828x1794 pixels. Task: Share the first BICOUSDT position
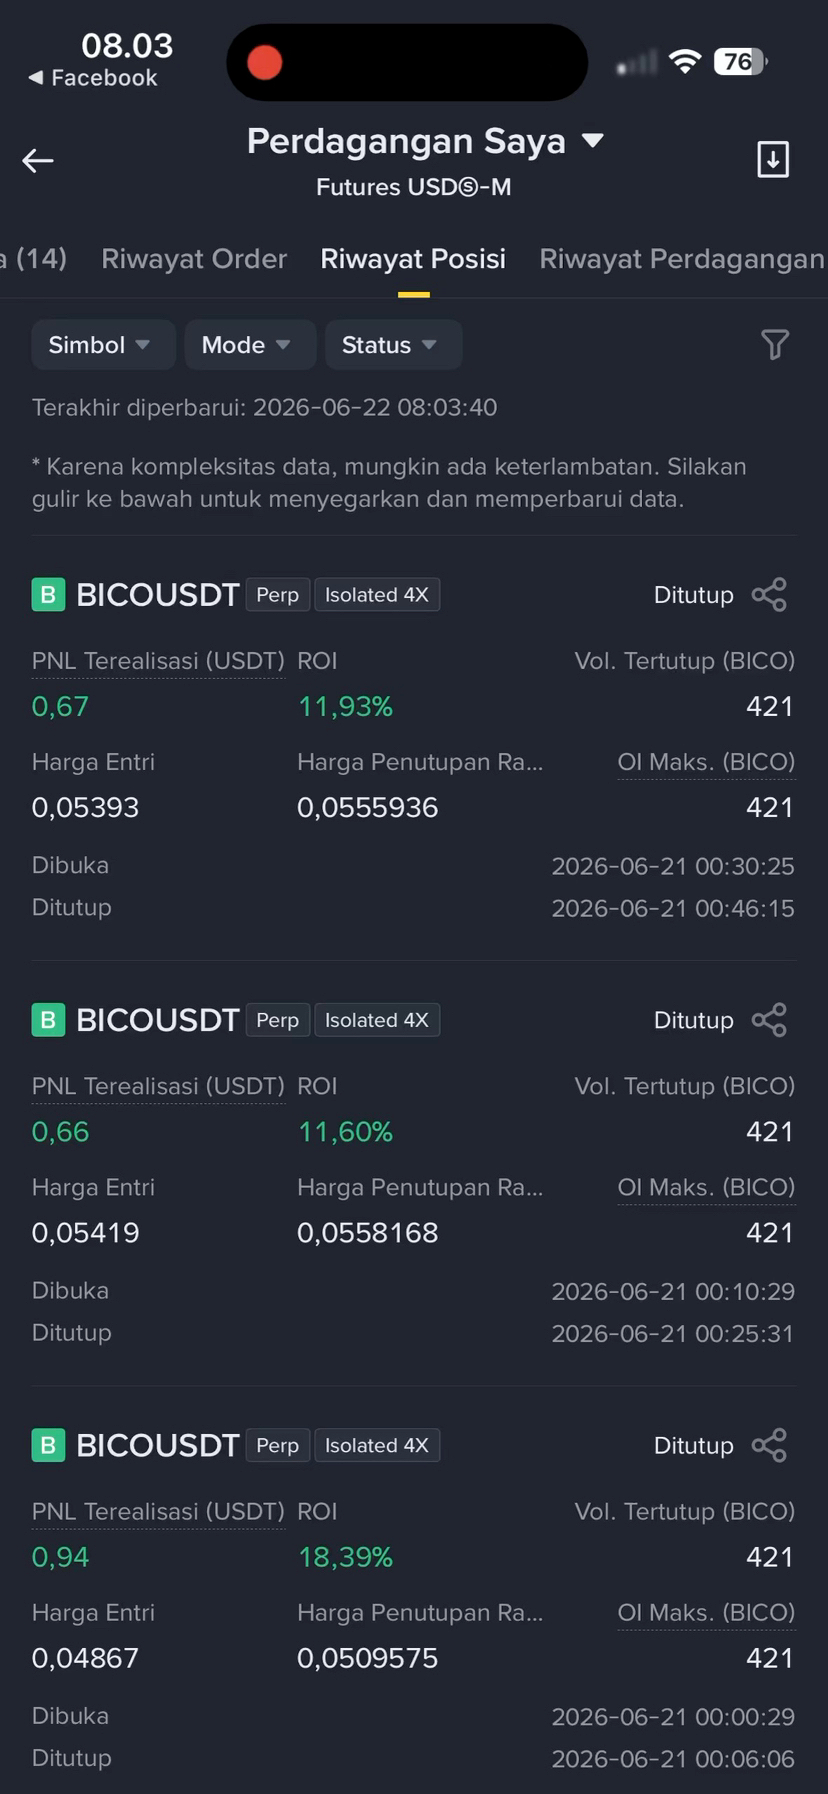769,595
